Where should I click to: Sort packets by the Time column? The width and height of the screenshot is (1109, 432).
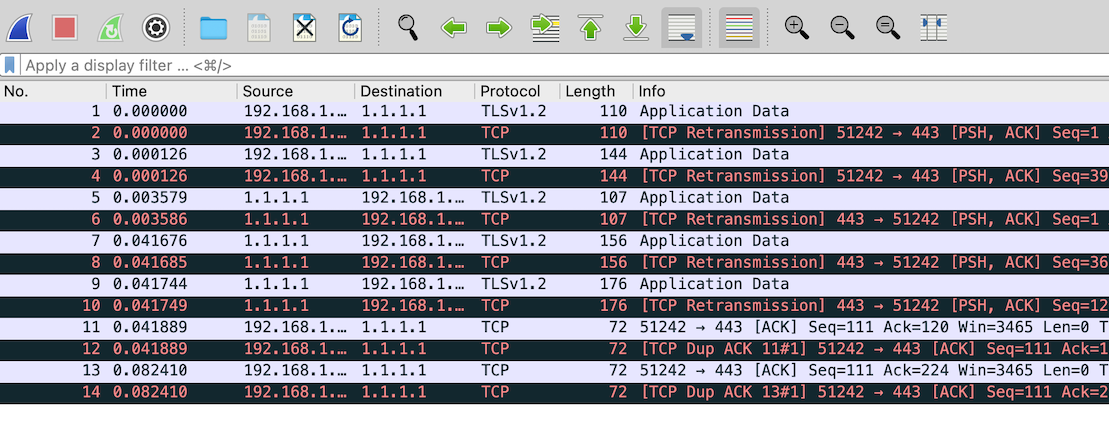172,91
